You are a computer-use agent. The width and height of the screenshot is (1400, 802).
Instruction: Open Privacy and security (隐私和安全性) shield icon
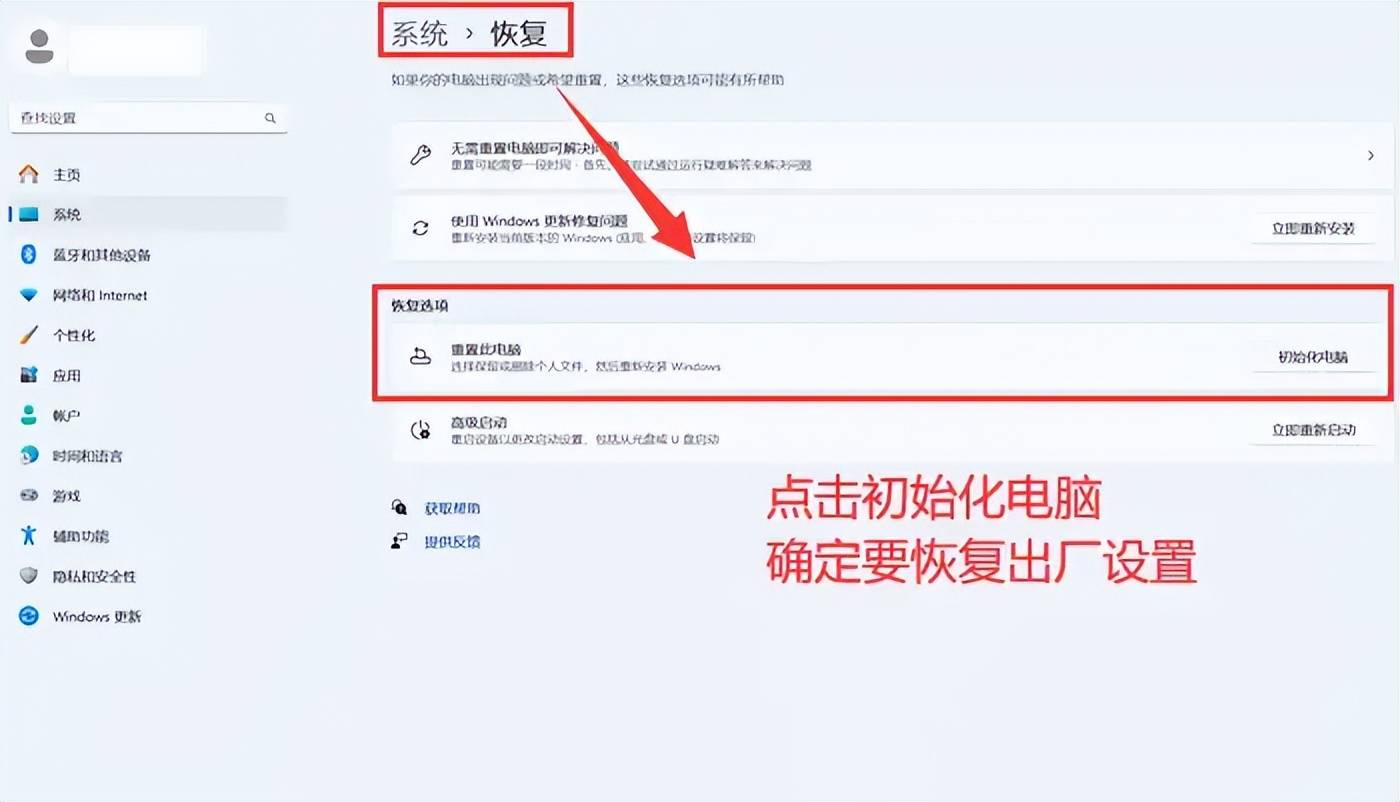(29, 576)
